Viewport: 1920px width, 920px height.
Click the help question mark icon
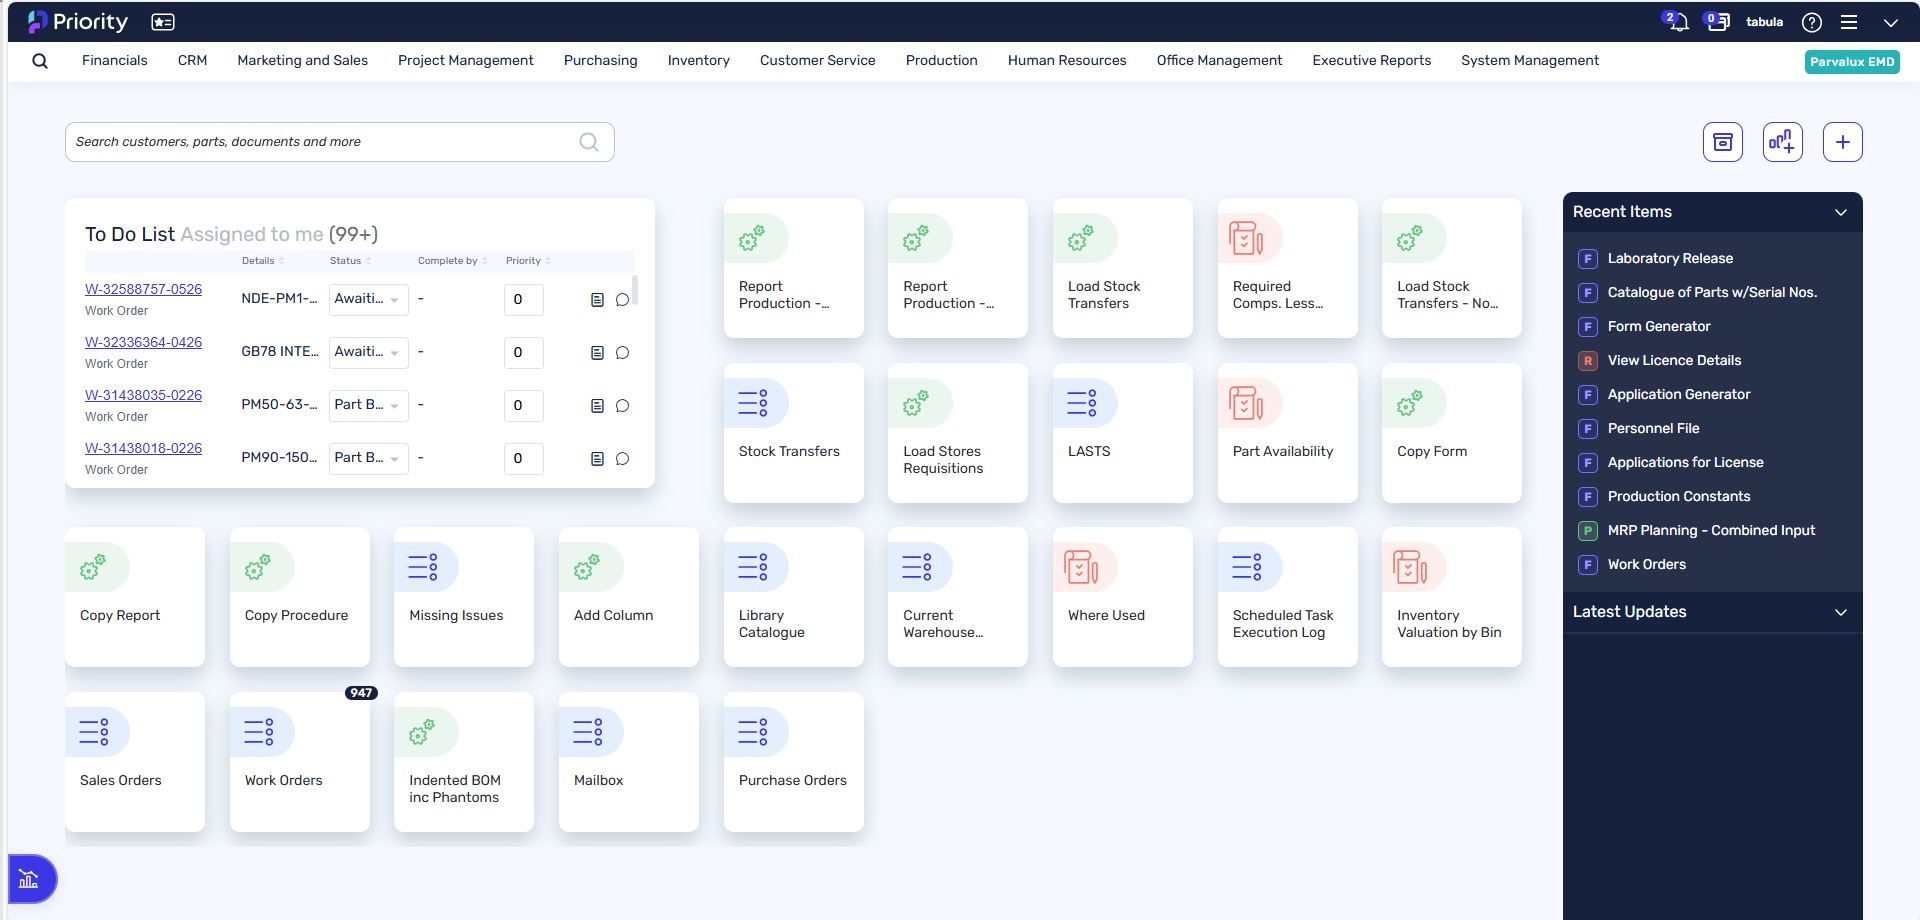pyautogui.click(x=1812, y=22)
